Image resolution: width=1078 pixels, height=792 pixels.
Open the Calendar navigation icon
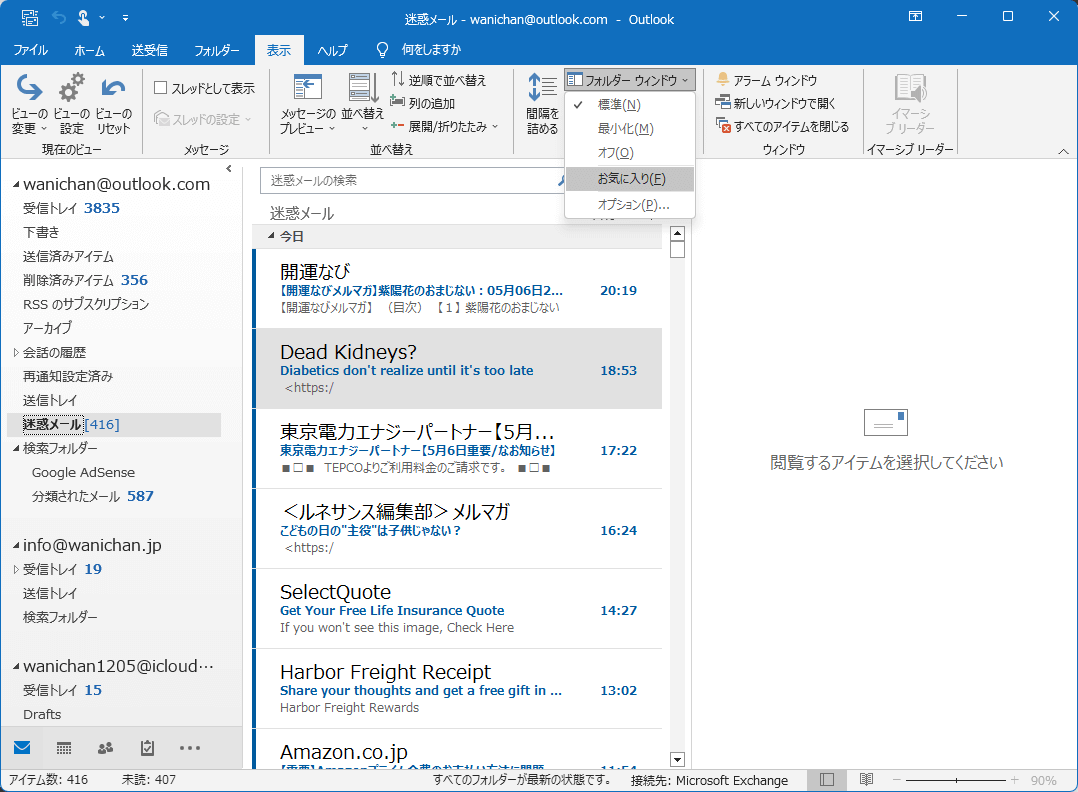pyautogui.click(x=64, y=748)
